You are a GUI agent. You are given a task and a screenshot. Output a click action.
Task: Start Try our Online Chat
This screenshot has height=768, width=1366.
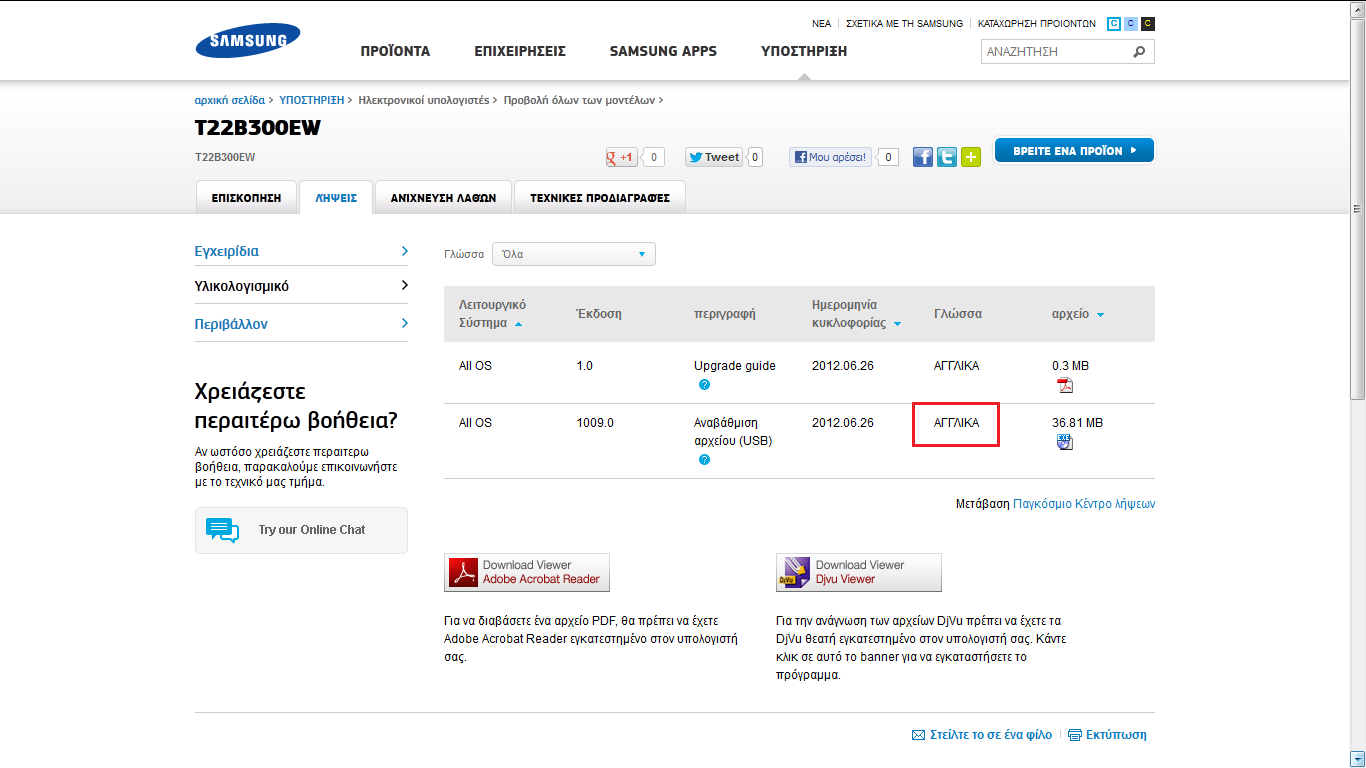coord(301,530)
